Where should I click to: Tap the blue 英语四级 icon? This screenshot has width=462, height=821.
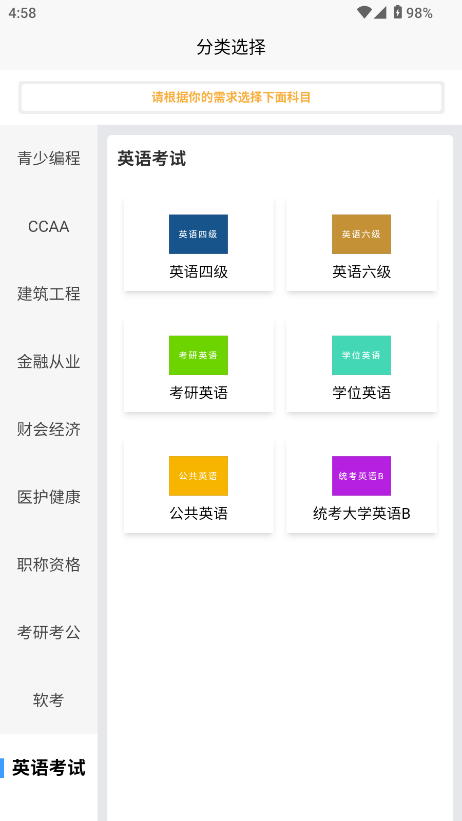point(198,234)
